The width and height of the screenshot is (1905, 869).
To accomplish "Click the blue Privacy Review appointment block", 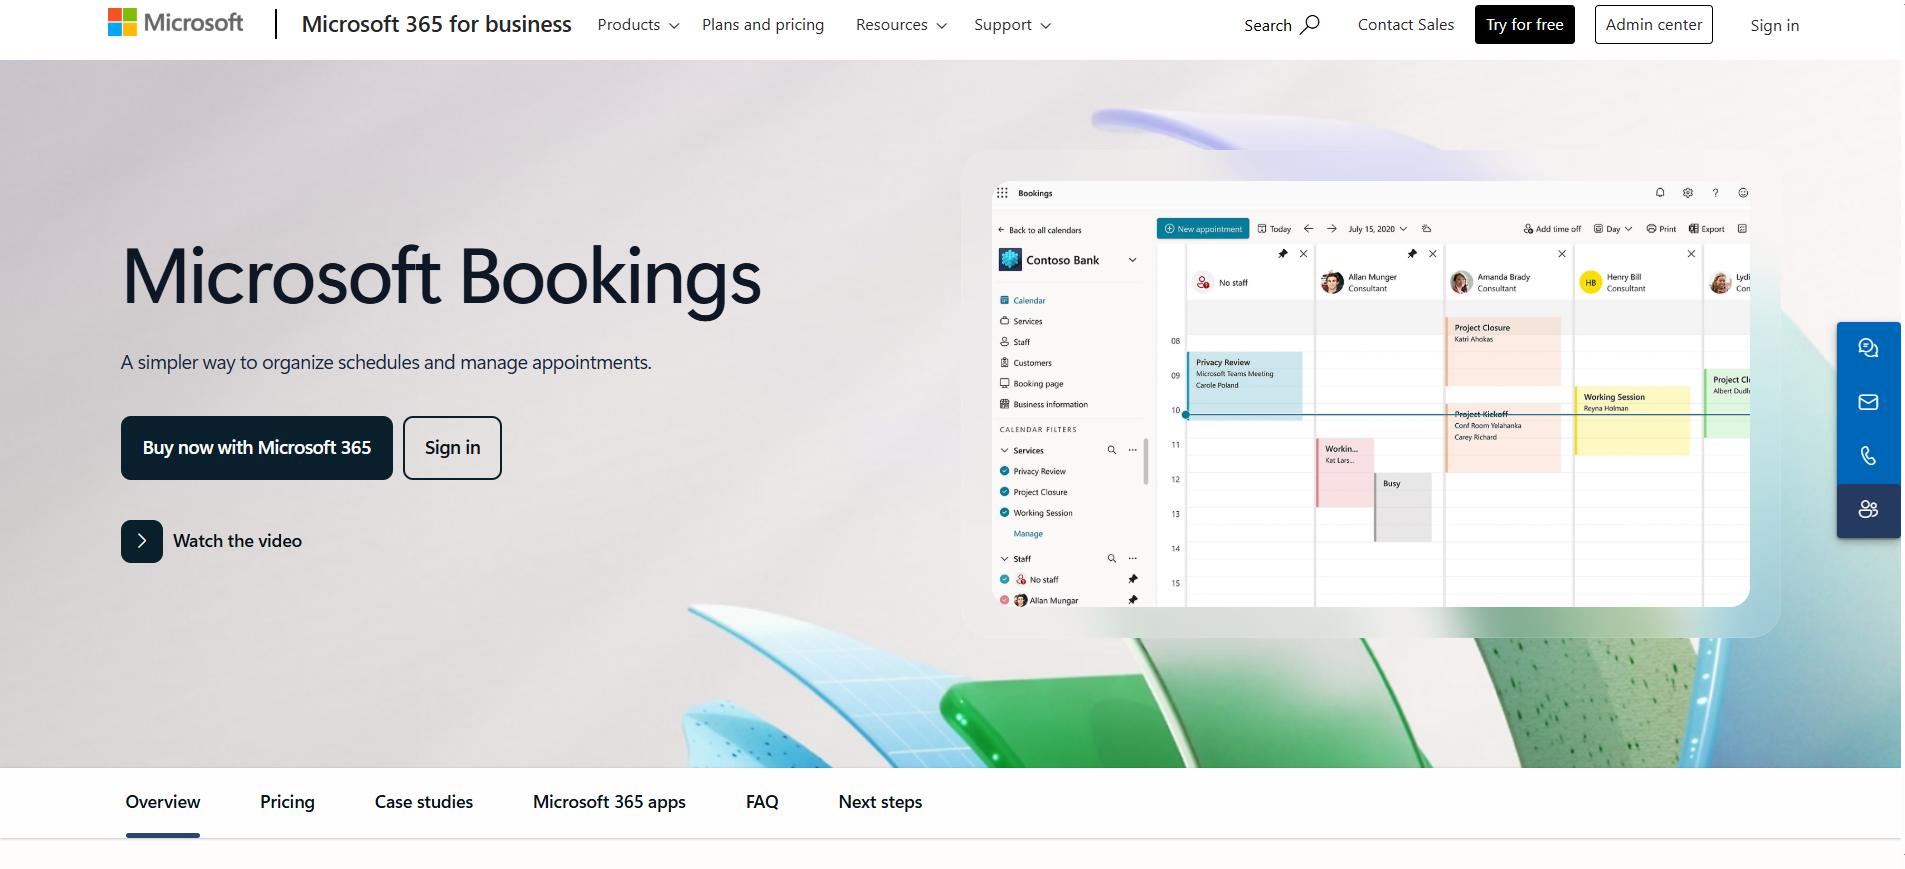I will click(1245, 385).
